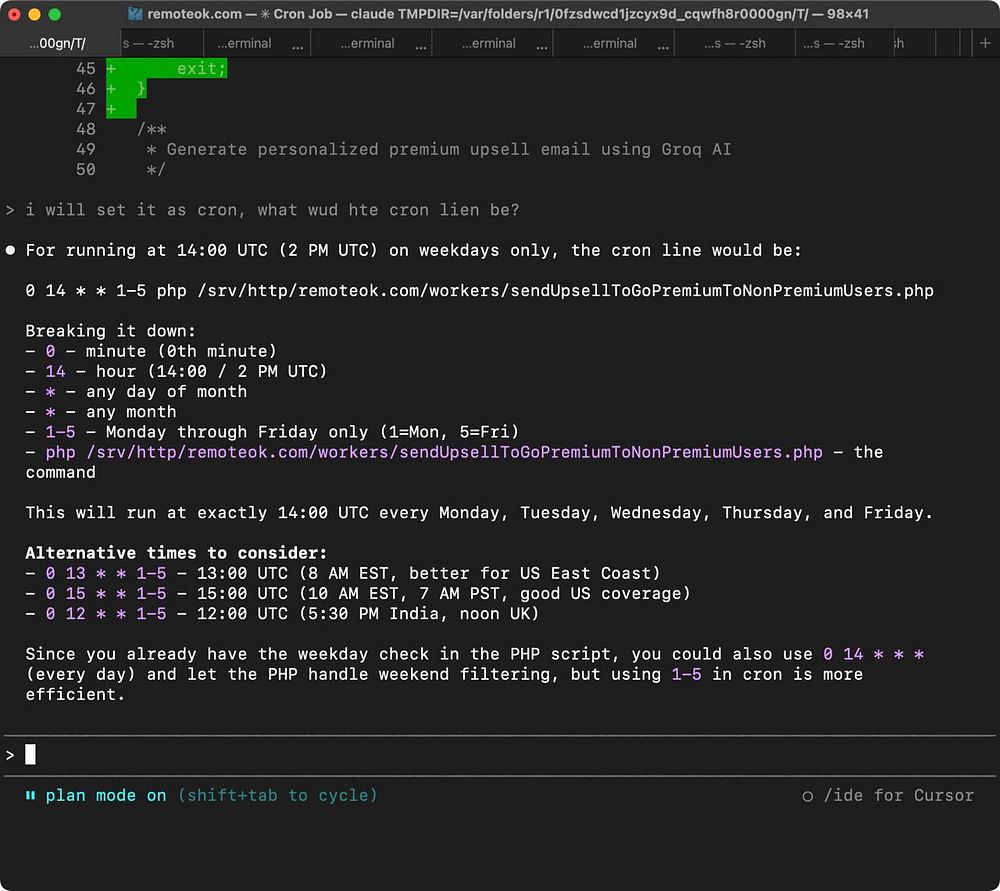The image size is (1000, 891).
Task: Click the purple '1-5' in the last paragraph
Action: (686, 674)
